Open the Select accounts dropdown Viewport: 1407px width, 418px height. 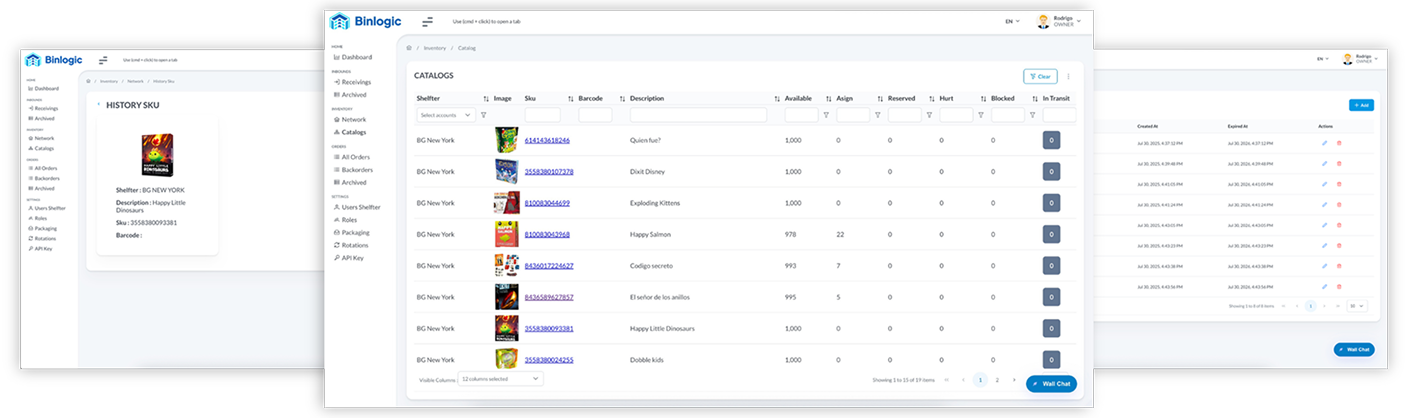[x=446, y=115]
